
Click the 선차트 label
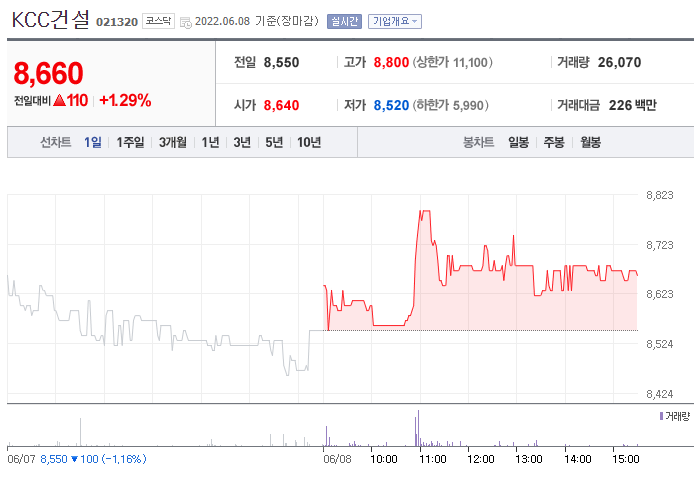pos(56,142)
